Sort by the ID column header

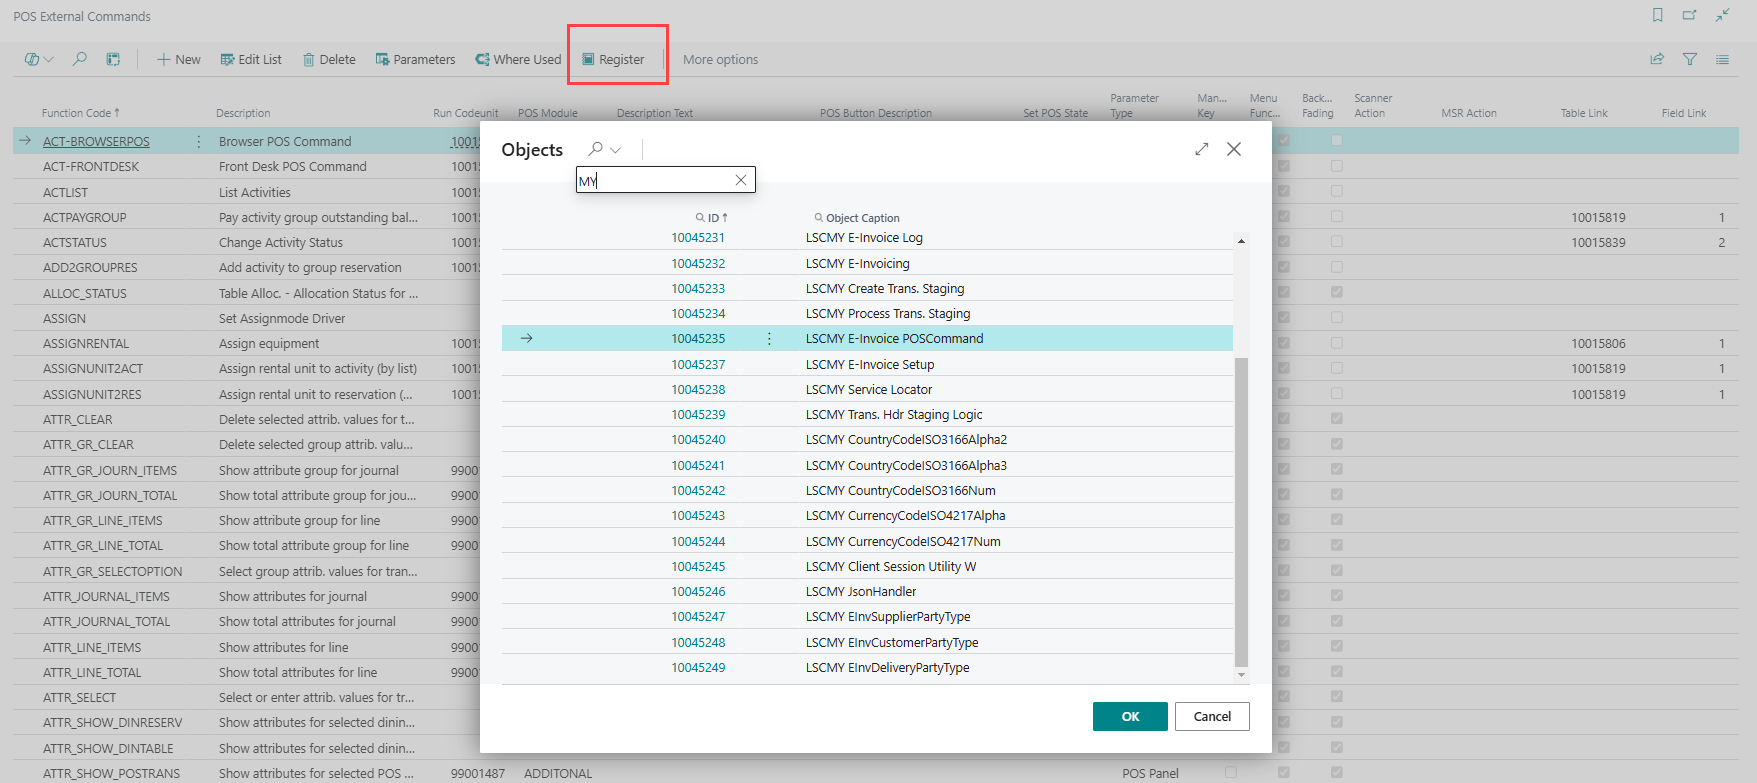(713, 218)
